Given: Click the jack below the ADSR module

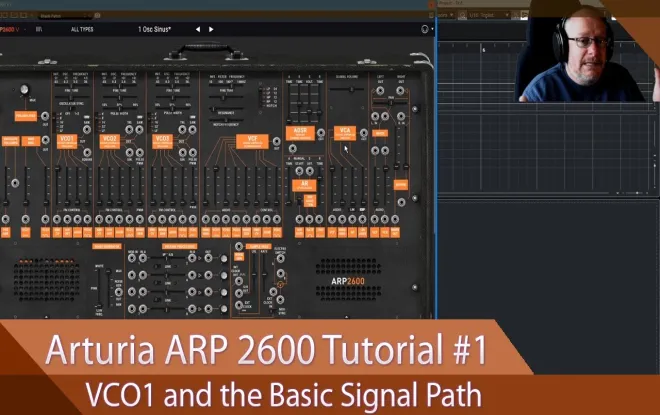Looking at the screenshot, I should point(293,149).
